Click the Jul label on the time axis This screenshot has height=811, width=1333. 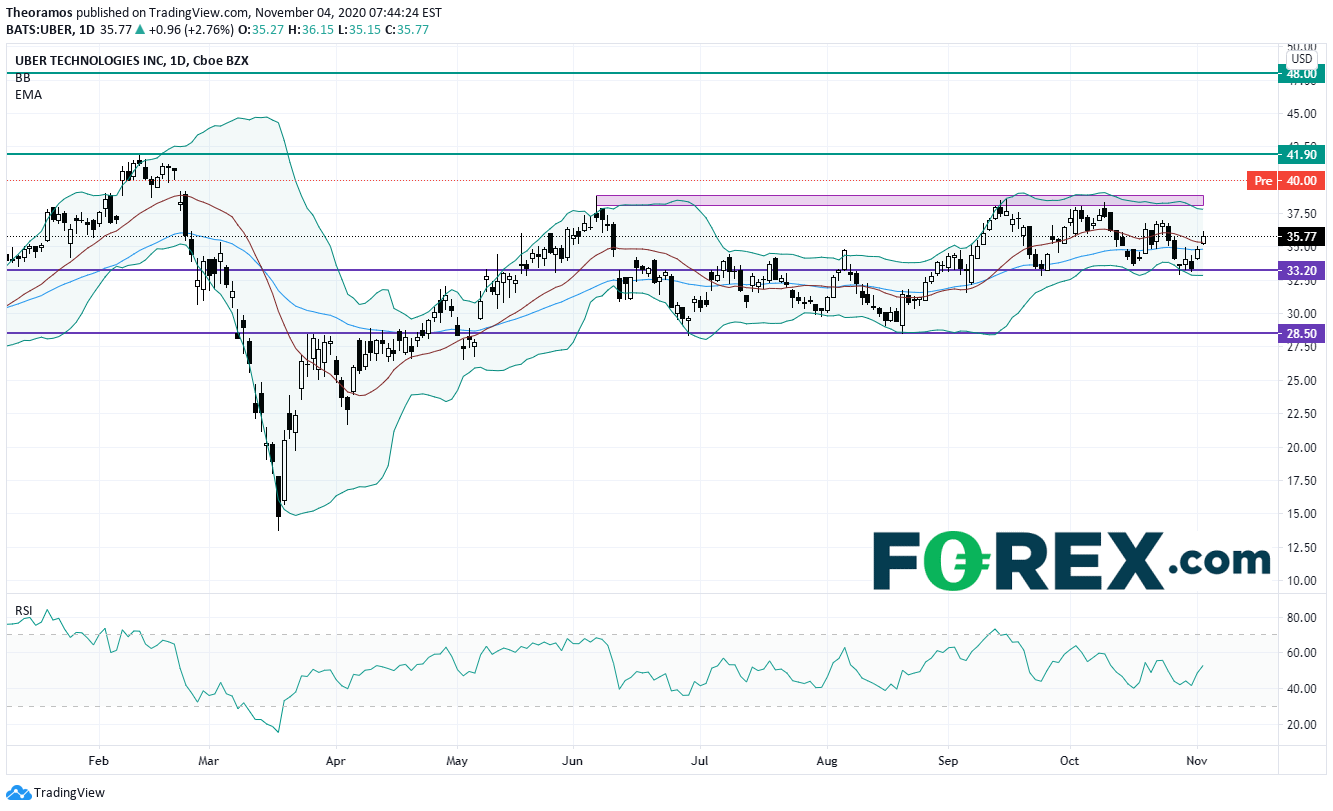pyautogui.click(x=700, y=761)
